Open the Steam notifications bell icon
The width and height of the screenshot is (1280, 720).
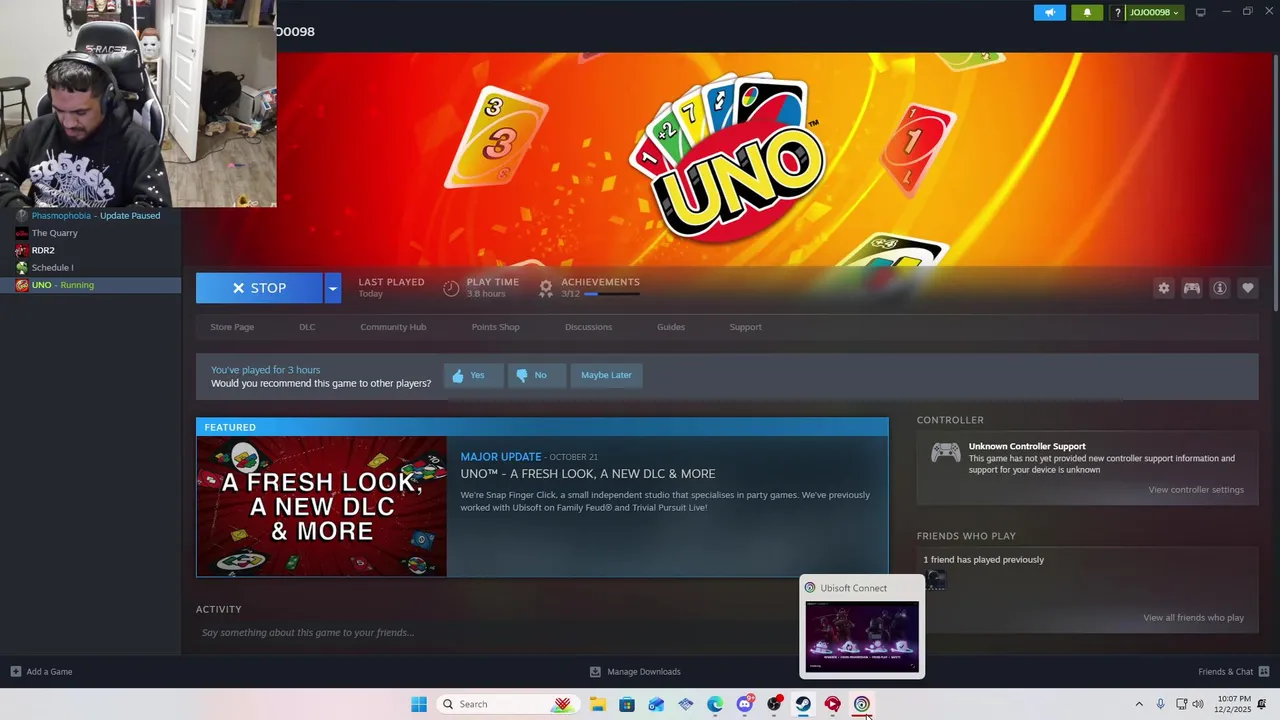click(1087, 12)
